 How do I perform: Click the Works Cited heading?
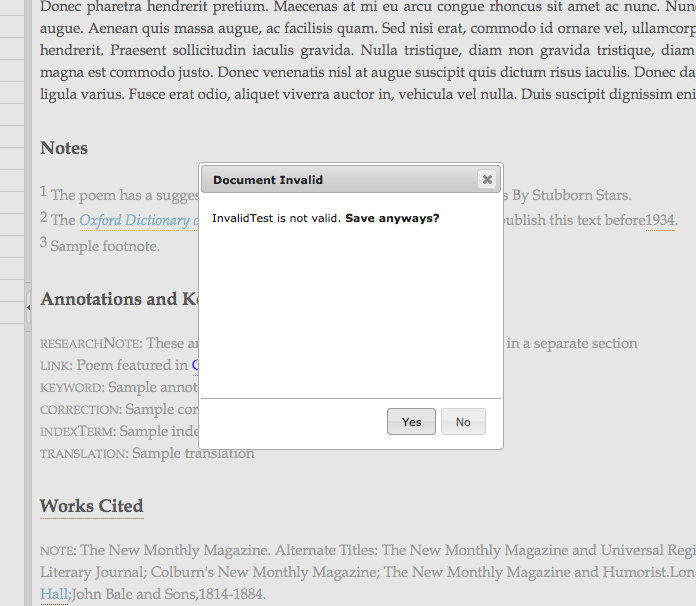(91, 506)
